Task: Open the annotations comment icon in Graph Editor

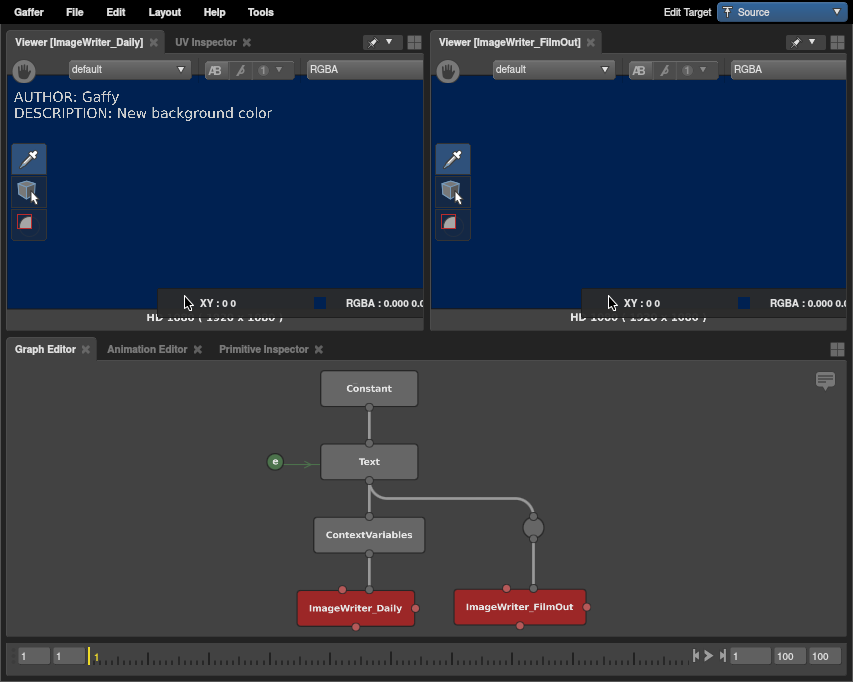Action: point(825,381)
